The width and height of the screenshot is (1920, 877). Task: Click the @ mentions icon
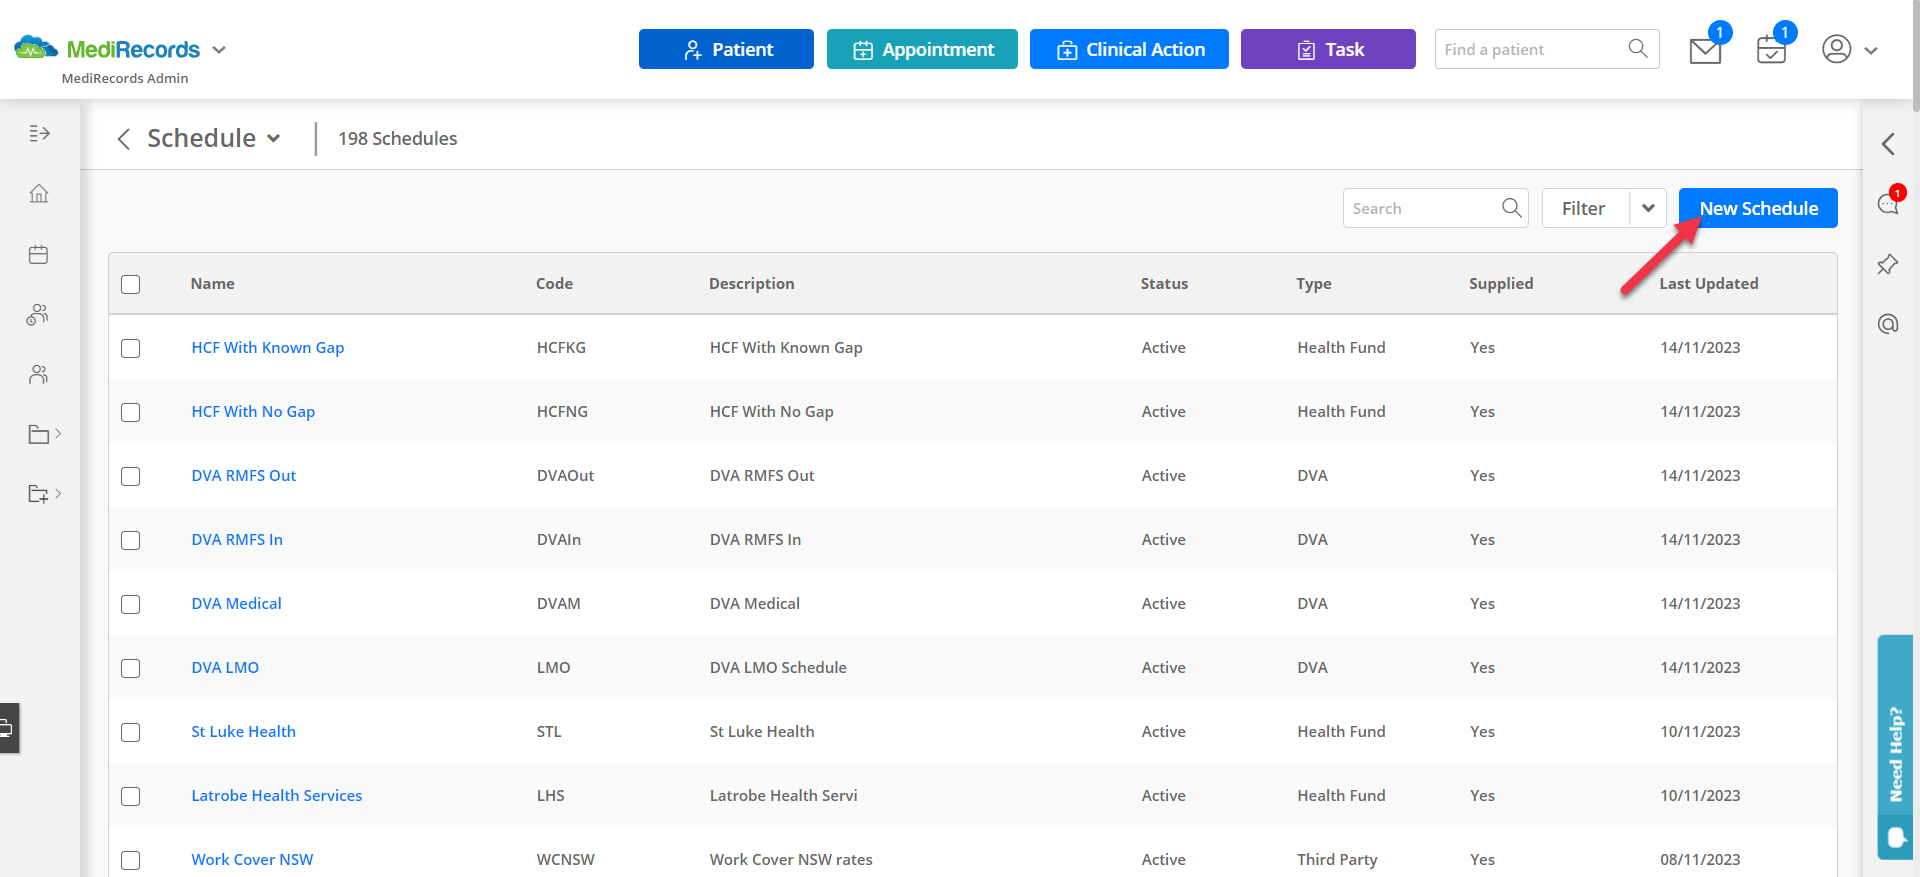coord(1888,324)
